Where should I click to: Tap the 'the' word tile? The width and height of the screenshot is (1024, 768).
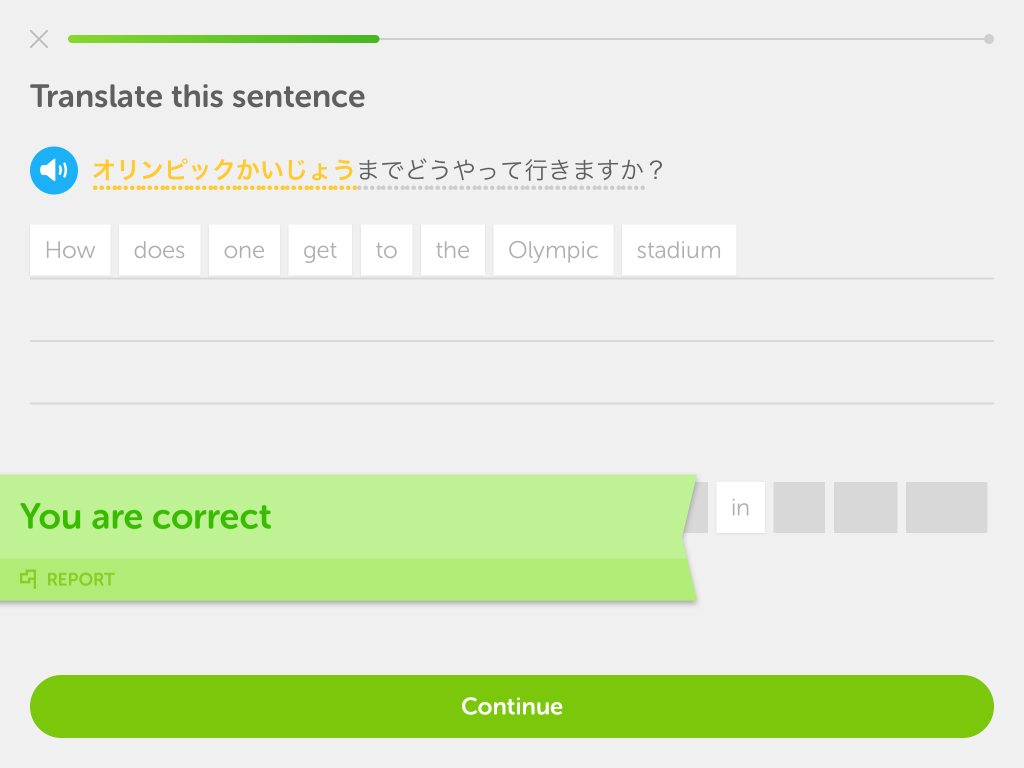(453, 250)
